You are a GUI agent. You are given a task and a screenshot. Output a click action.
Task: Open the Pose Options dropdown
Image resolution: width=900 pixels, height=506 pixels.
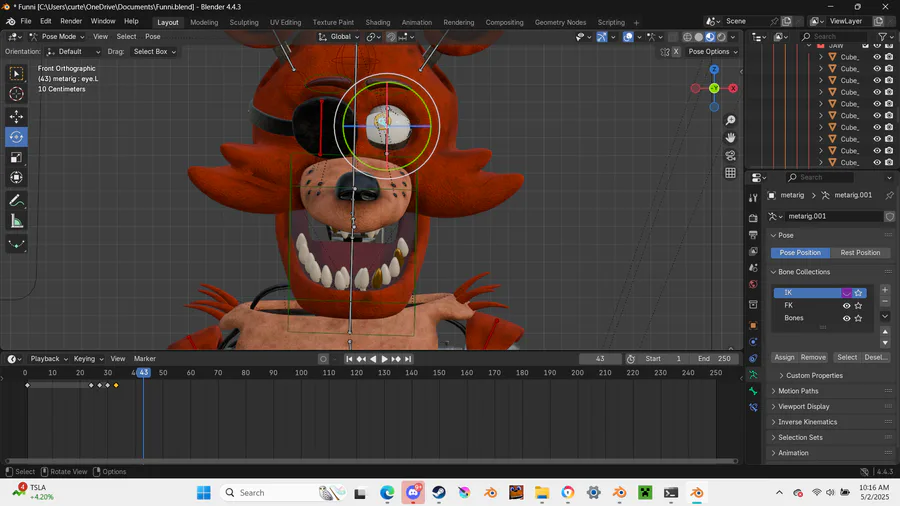713,52
